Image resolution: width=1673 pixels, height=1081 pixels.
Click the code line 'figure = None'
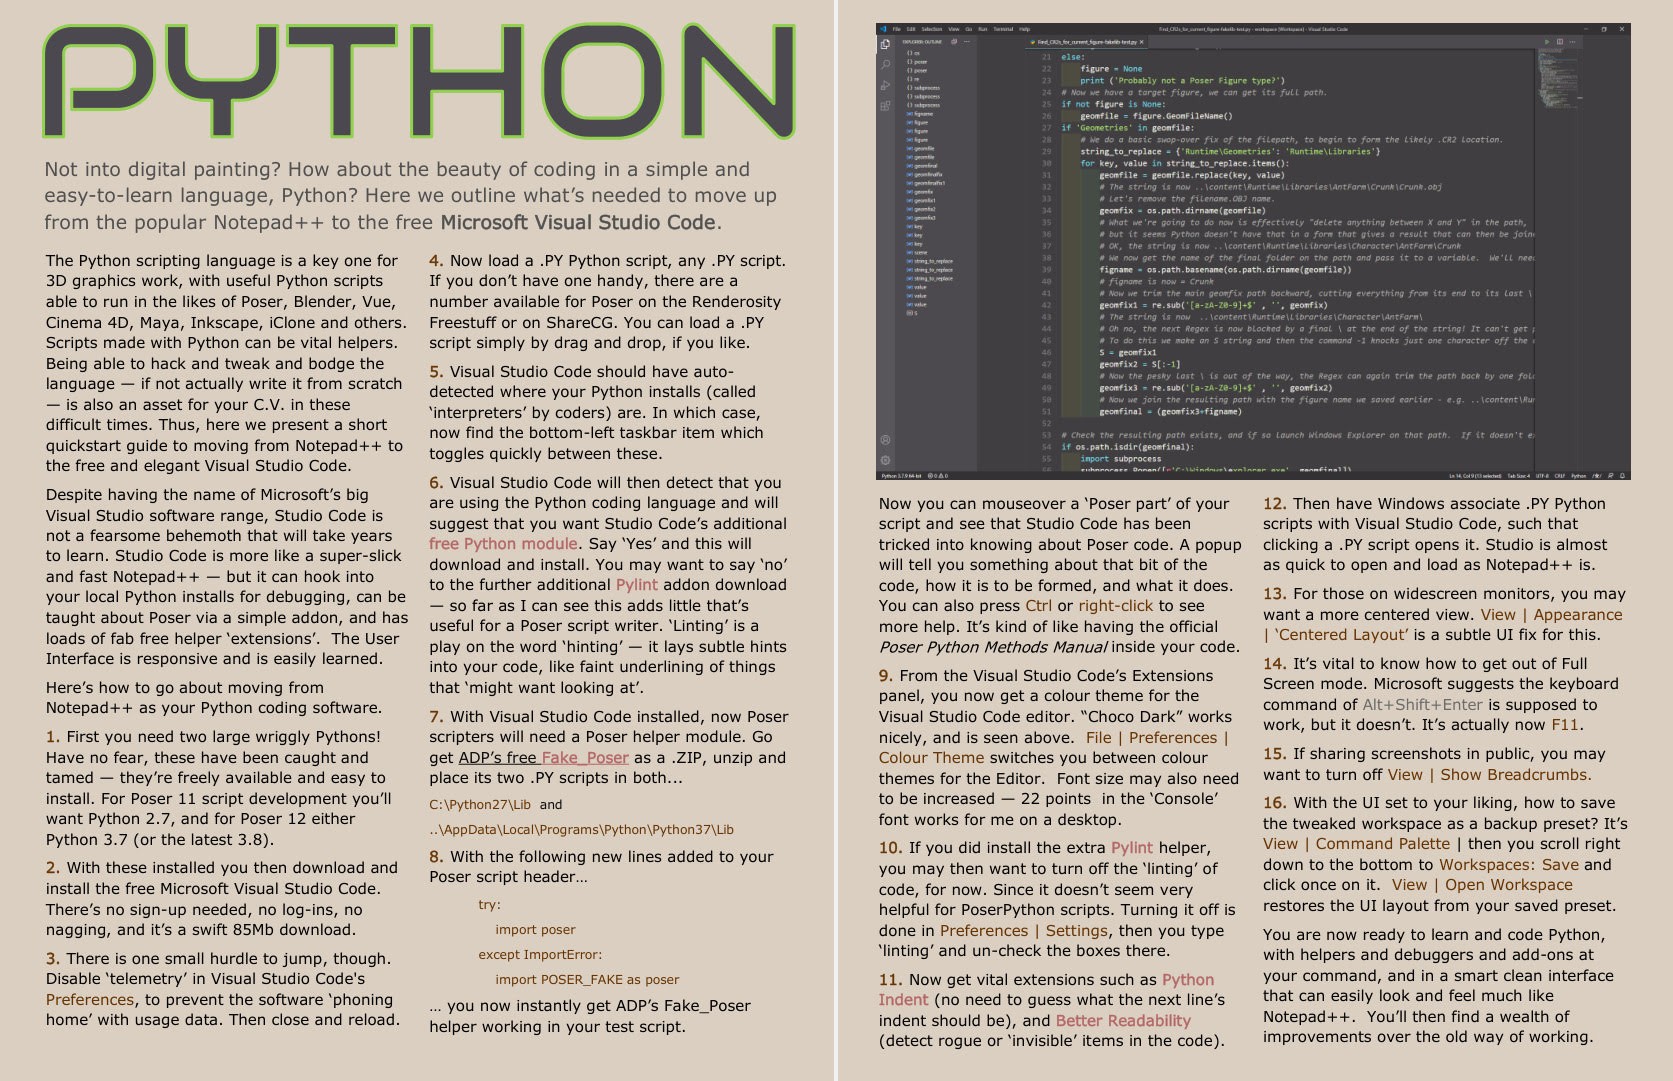pyautogui.click(x=1111, y=69)
